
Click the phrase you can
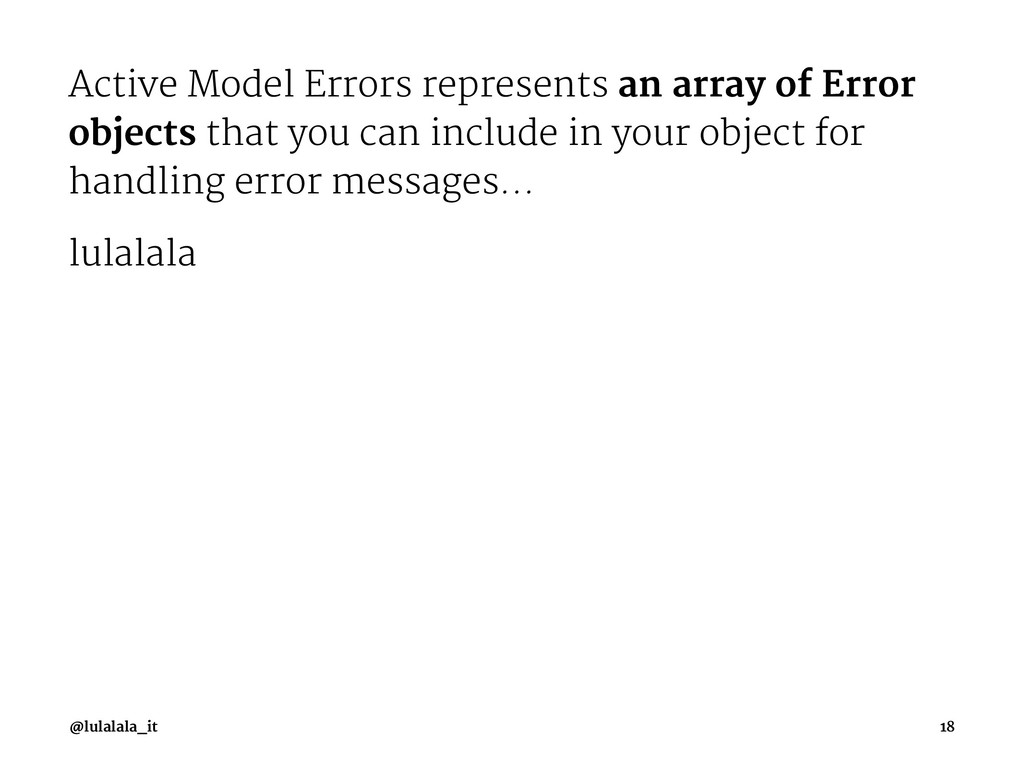354,136
